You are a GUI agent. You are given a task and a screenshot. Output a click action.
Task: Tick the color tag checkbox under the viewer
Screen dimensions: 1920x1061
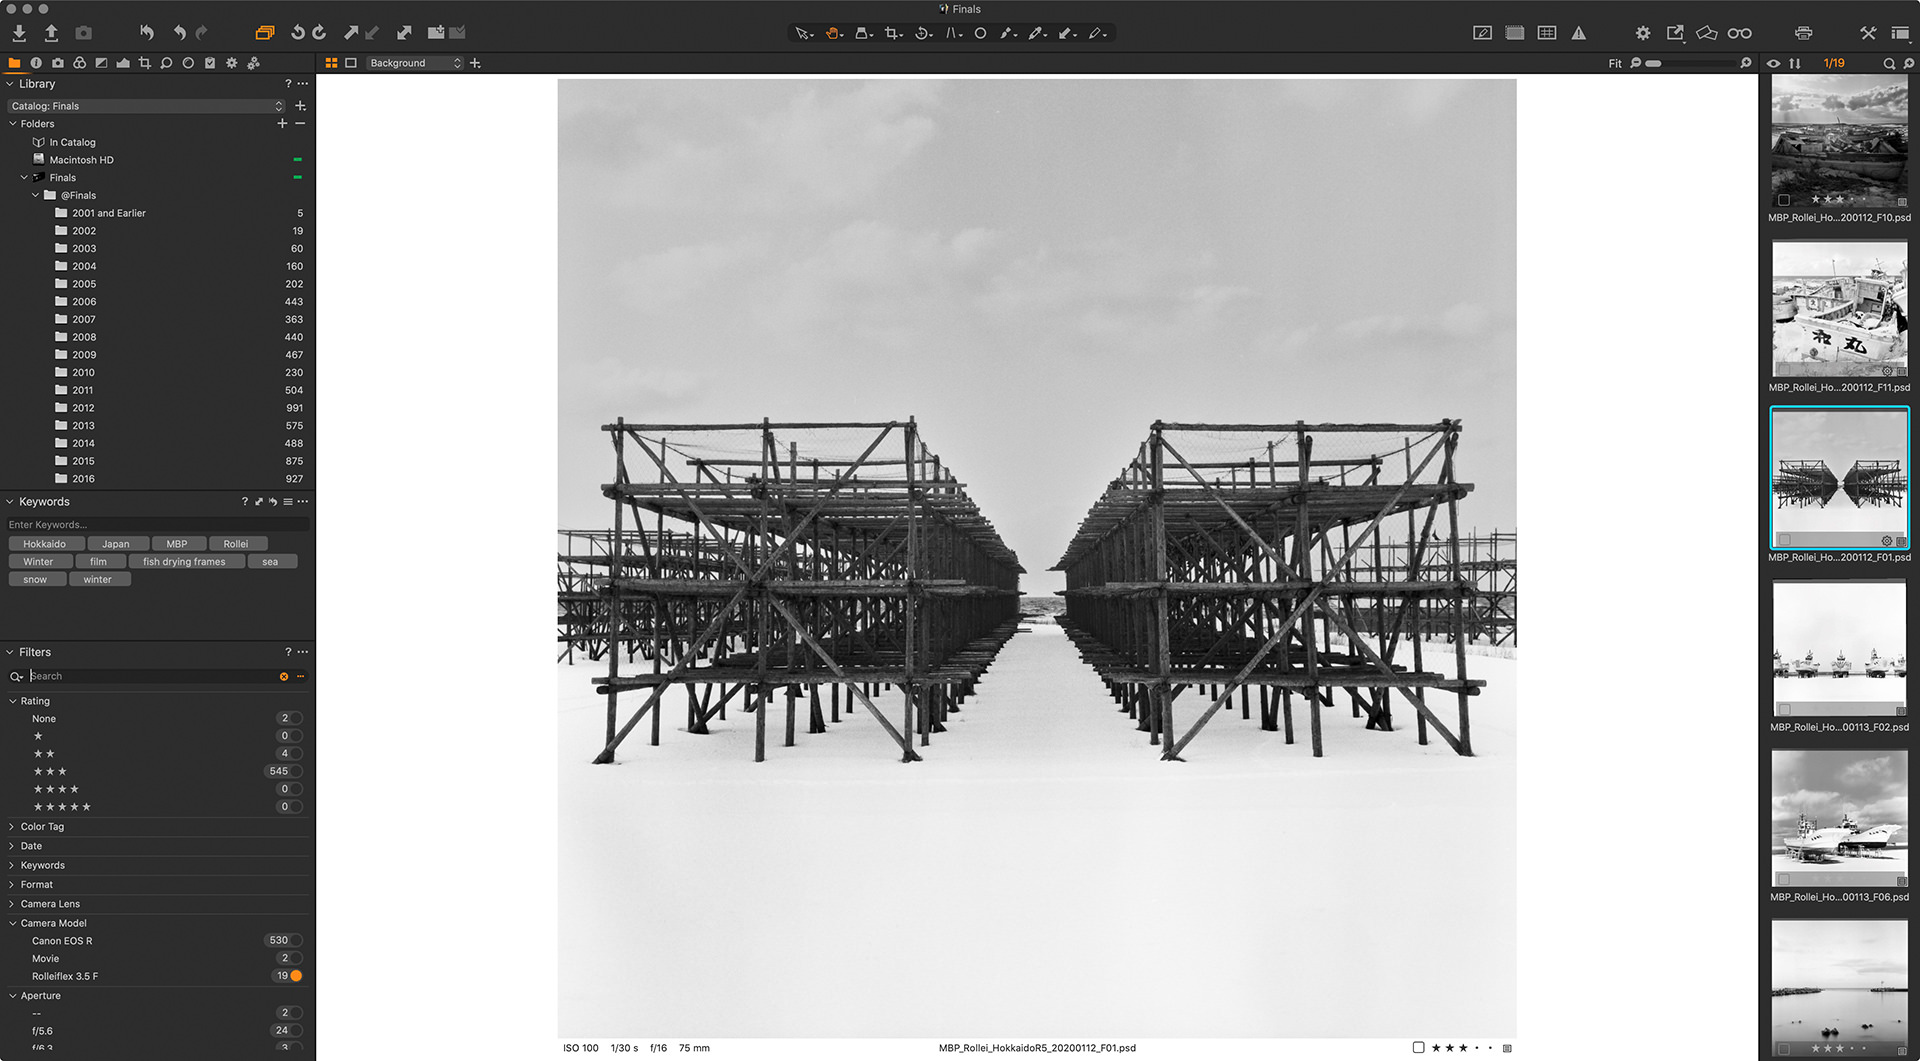[x=1418, y=1048]
